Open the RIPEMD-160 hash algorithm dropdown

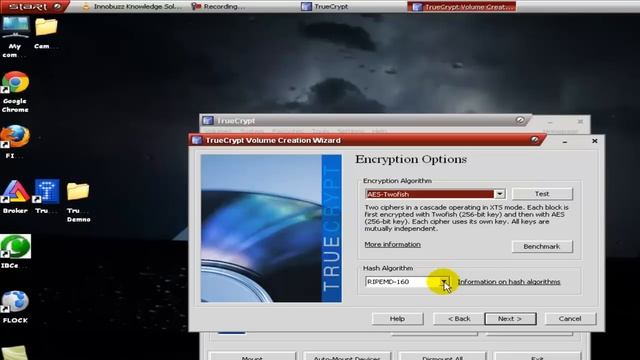point(444,282)
